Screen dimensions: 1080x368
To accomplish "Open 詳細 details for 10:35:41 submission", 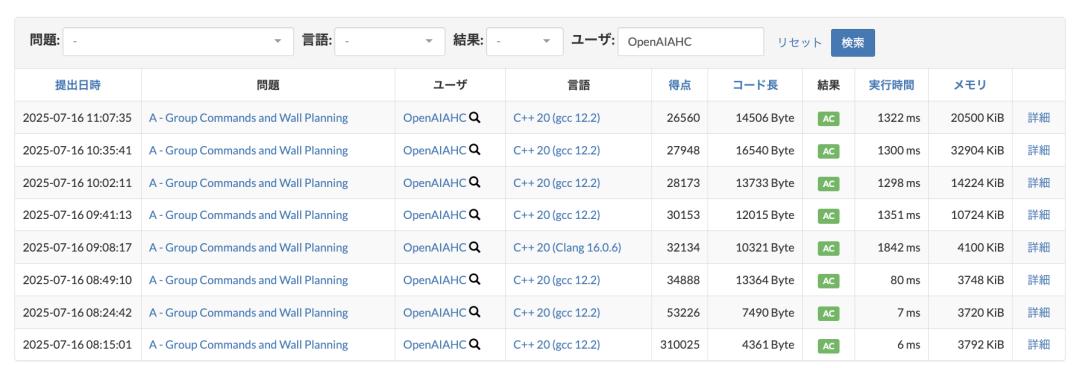I will [x=1039, y=150].
